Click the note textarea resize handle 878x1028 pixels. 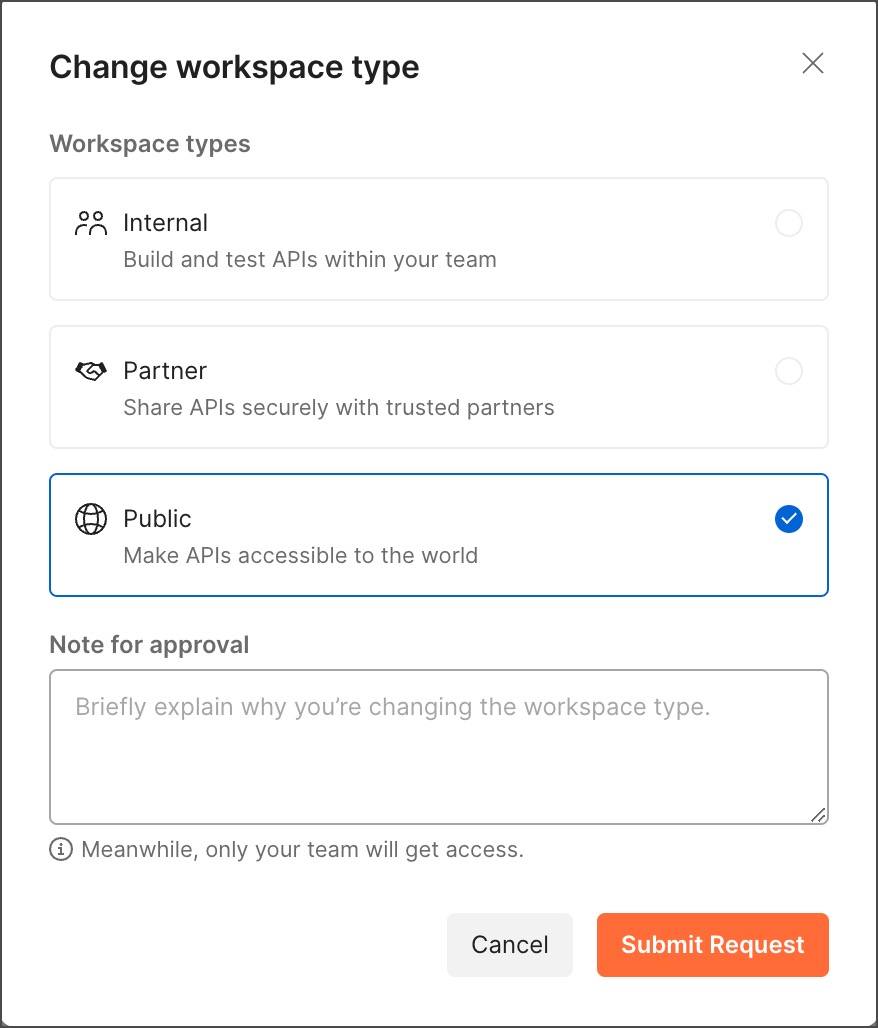[819, 814]
